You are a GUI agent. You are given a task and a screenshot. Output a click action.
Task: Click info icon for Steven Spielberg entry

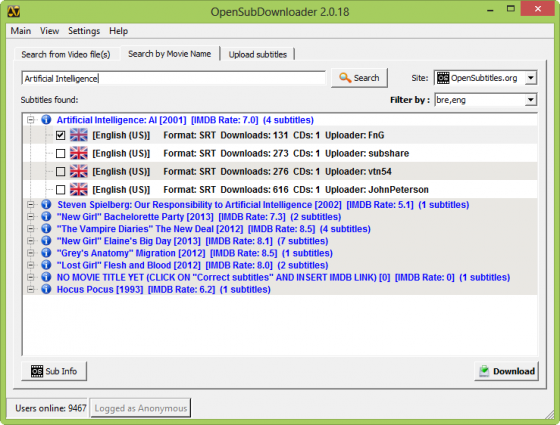tap(46, 204)
